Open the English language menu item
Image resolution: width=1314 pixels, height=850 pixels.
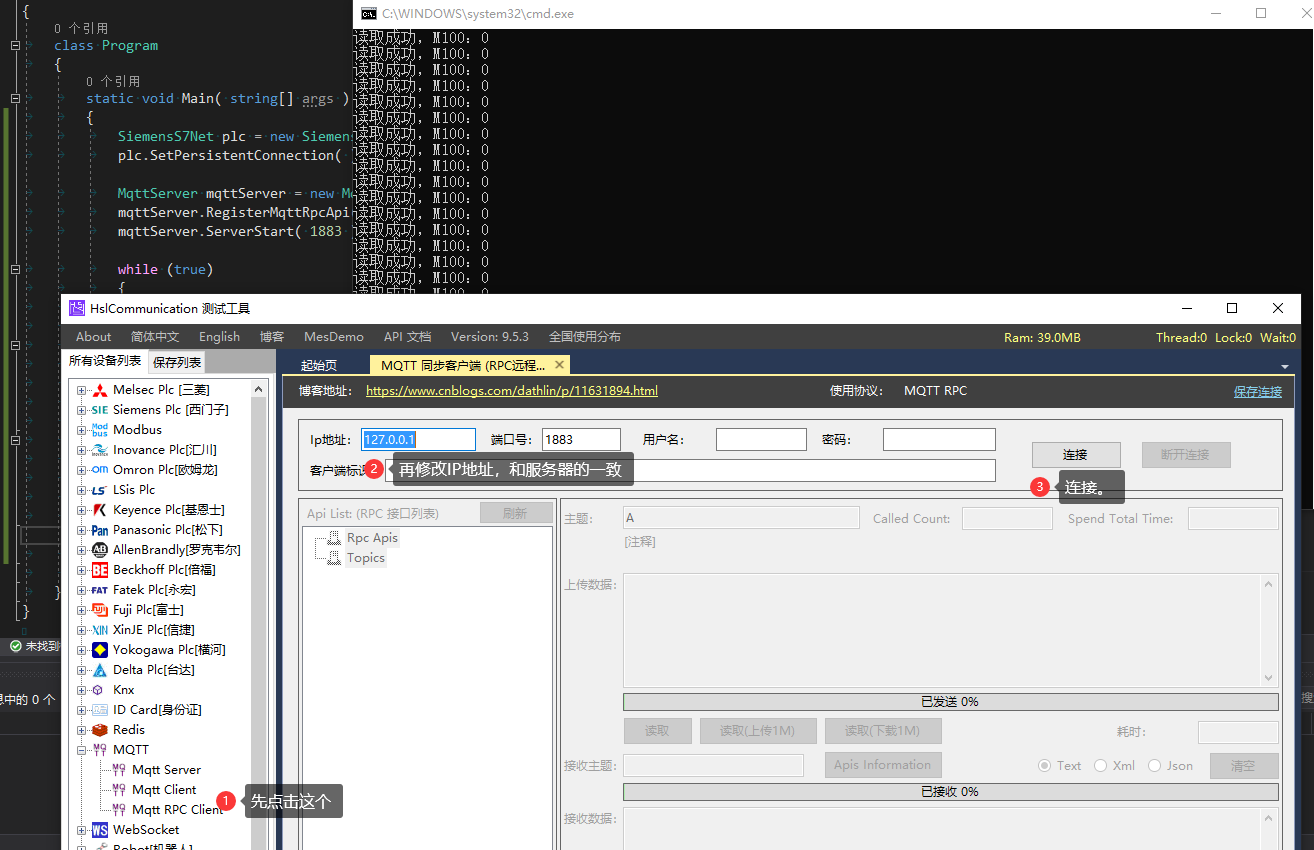[x=219, y=337]
